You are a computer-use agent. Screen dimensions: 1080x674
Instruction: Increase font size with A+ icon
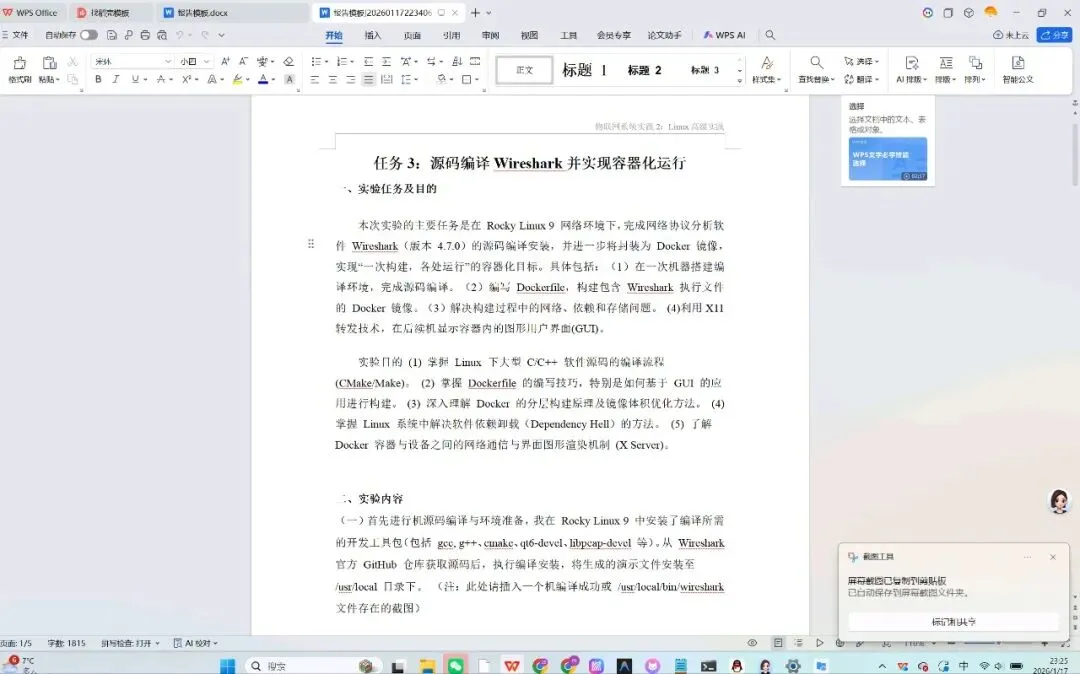pos(225,61)
